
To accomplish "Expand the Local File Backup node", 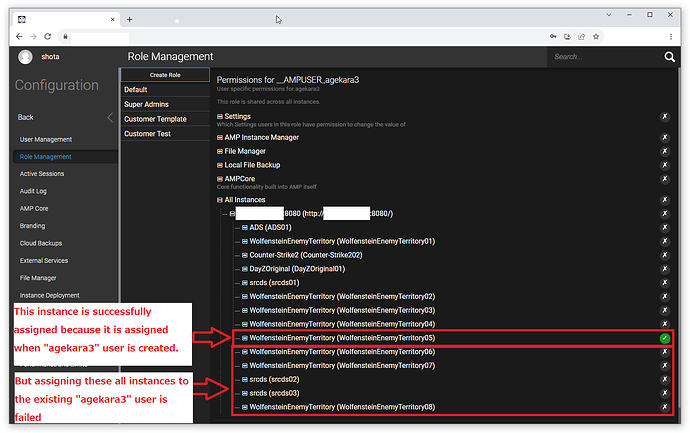I will [220, 165].
